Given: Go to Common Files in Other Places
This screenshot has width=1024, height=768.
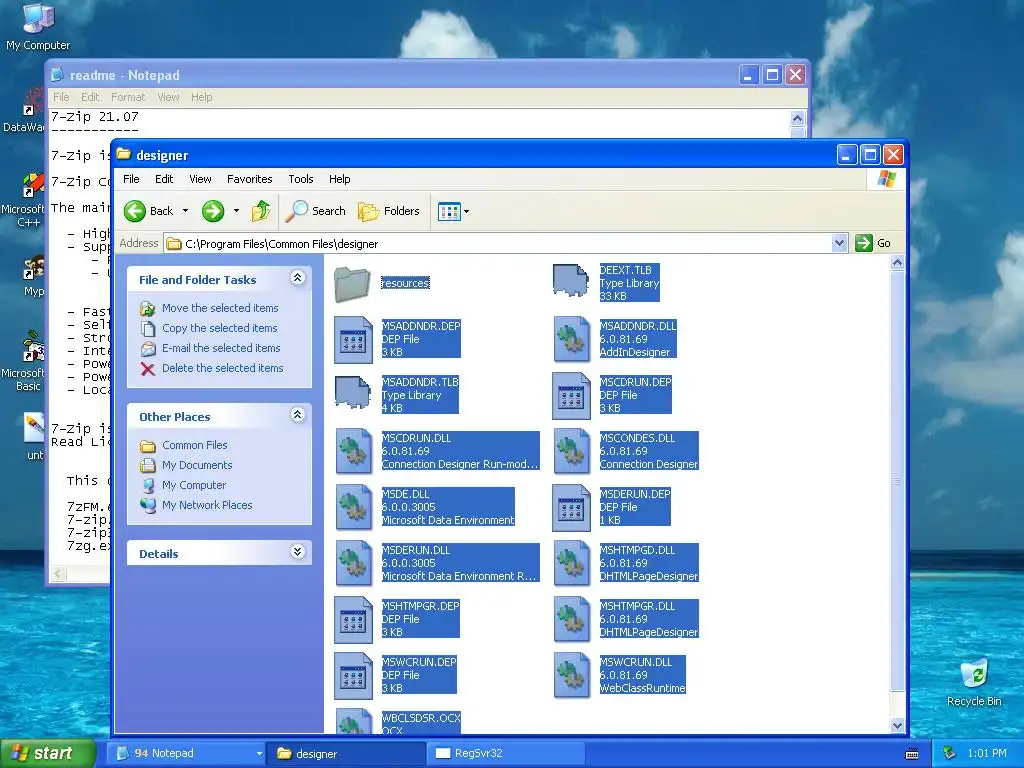Looking at the screenshot, I should (x=195, y=445).
